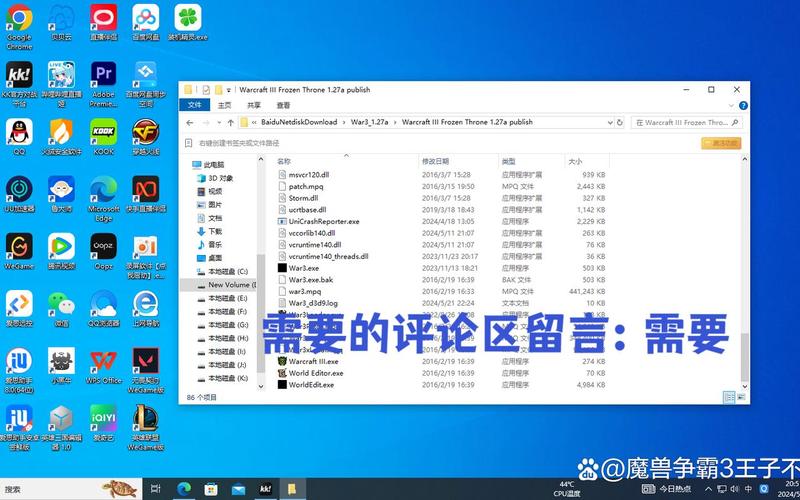
Task: Launch League of Legends WeGame icon
Action: click(x=146, y=428)
